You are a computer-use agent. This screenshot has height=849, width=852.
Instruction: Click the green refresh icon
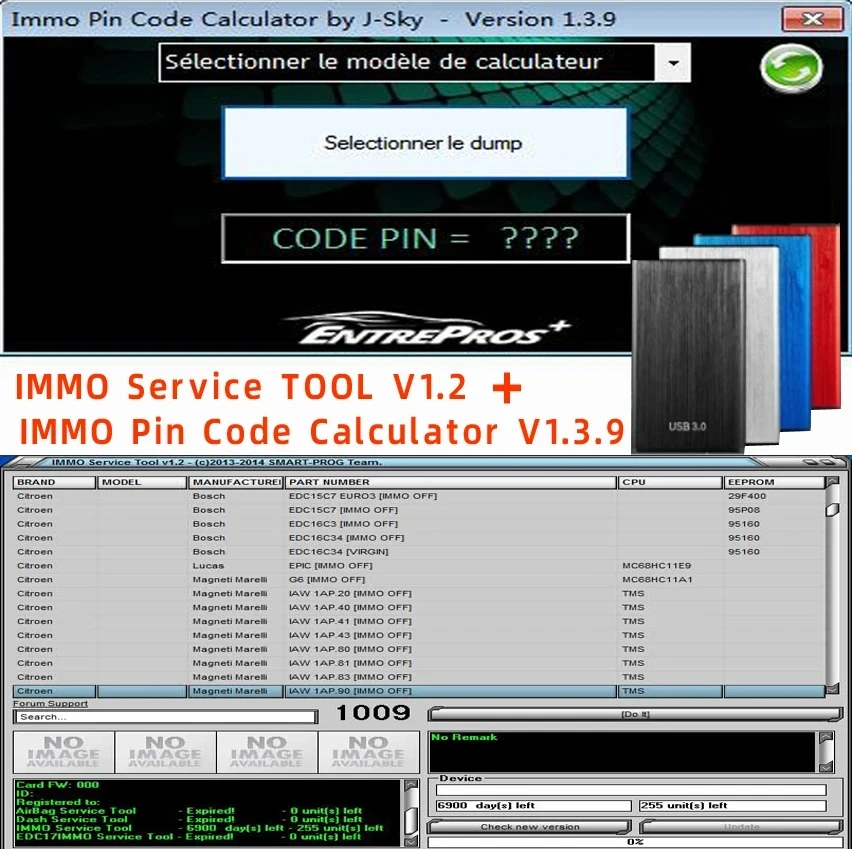[791, 68]
